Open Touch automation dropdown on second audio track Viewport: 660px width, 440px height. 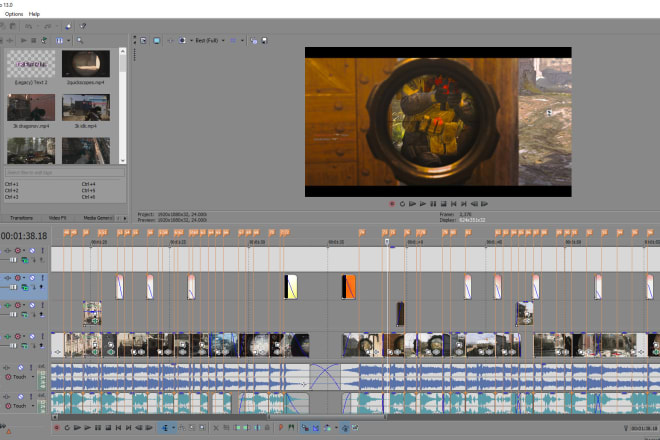point(33,406)
